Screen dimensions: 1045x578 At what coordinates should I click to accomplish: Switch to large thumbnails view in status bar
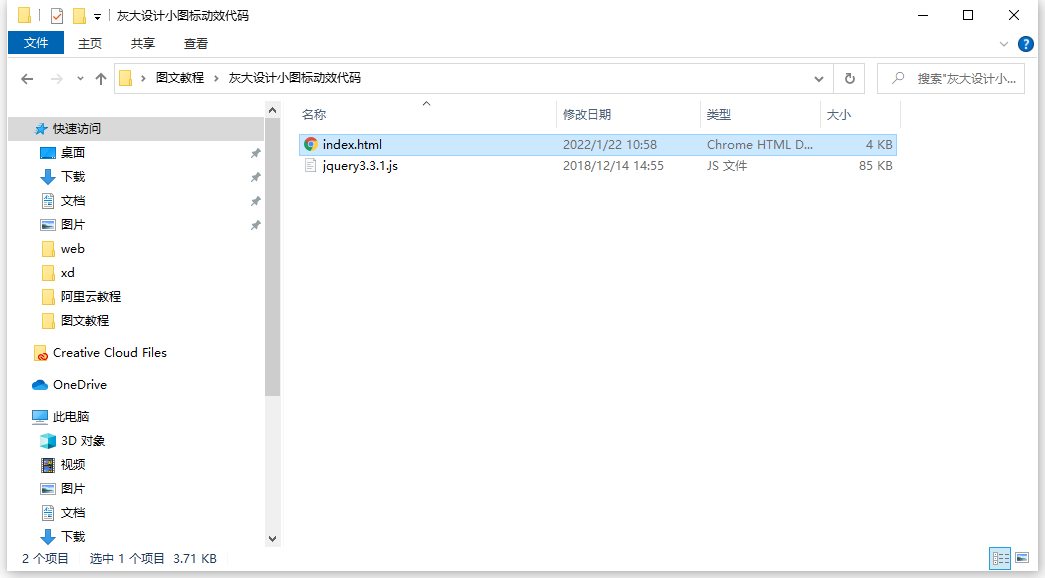pos(1022,558)
